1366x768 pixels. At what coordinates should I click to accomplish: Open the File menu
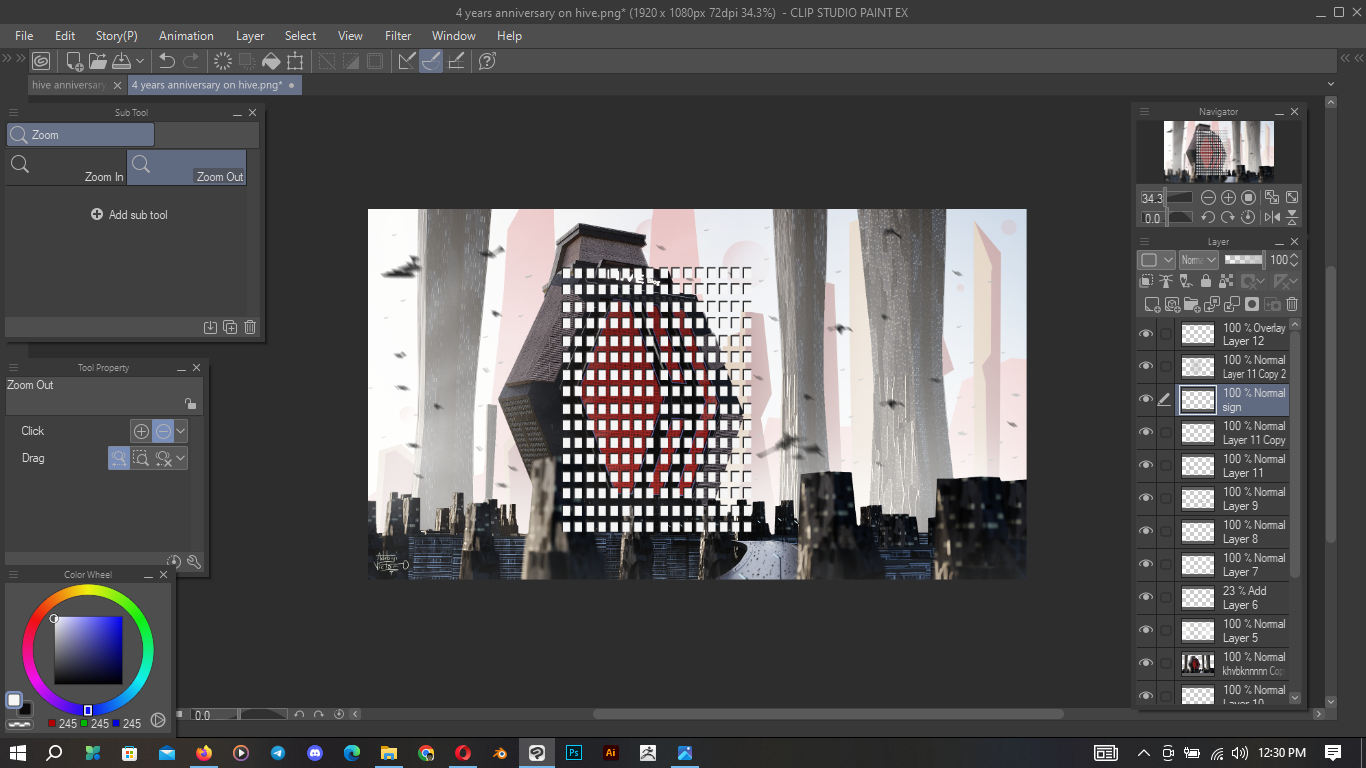24,36
